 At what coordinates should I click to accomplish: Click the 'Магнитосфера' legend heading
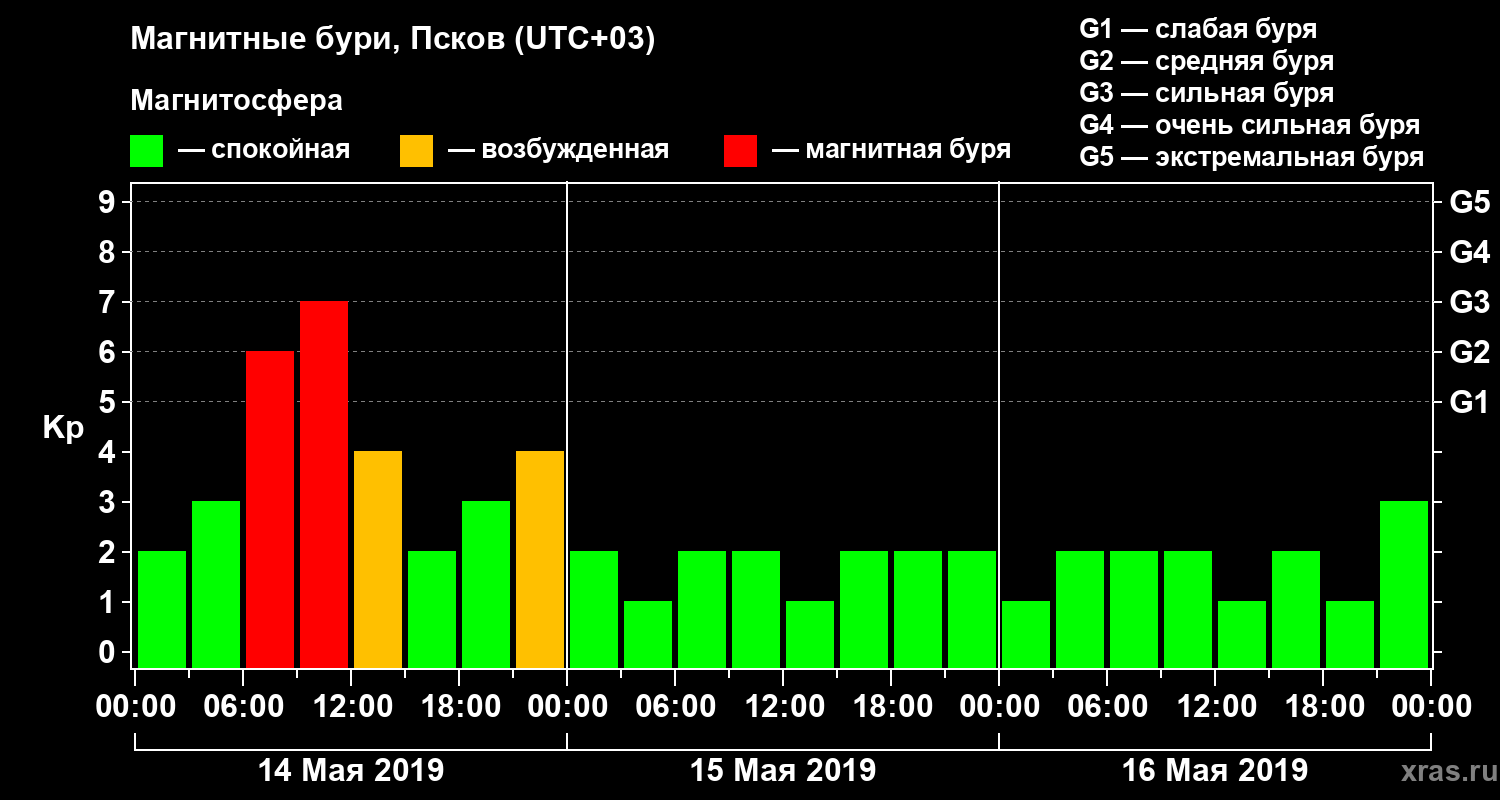(x=236, y=101)
